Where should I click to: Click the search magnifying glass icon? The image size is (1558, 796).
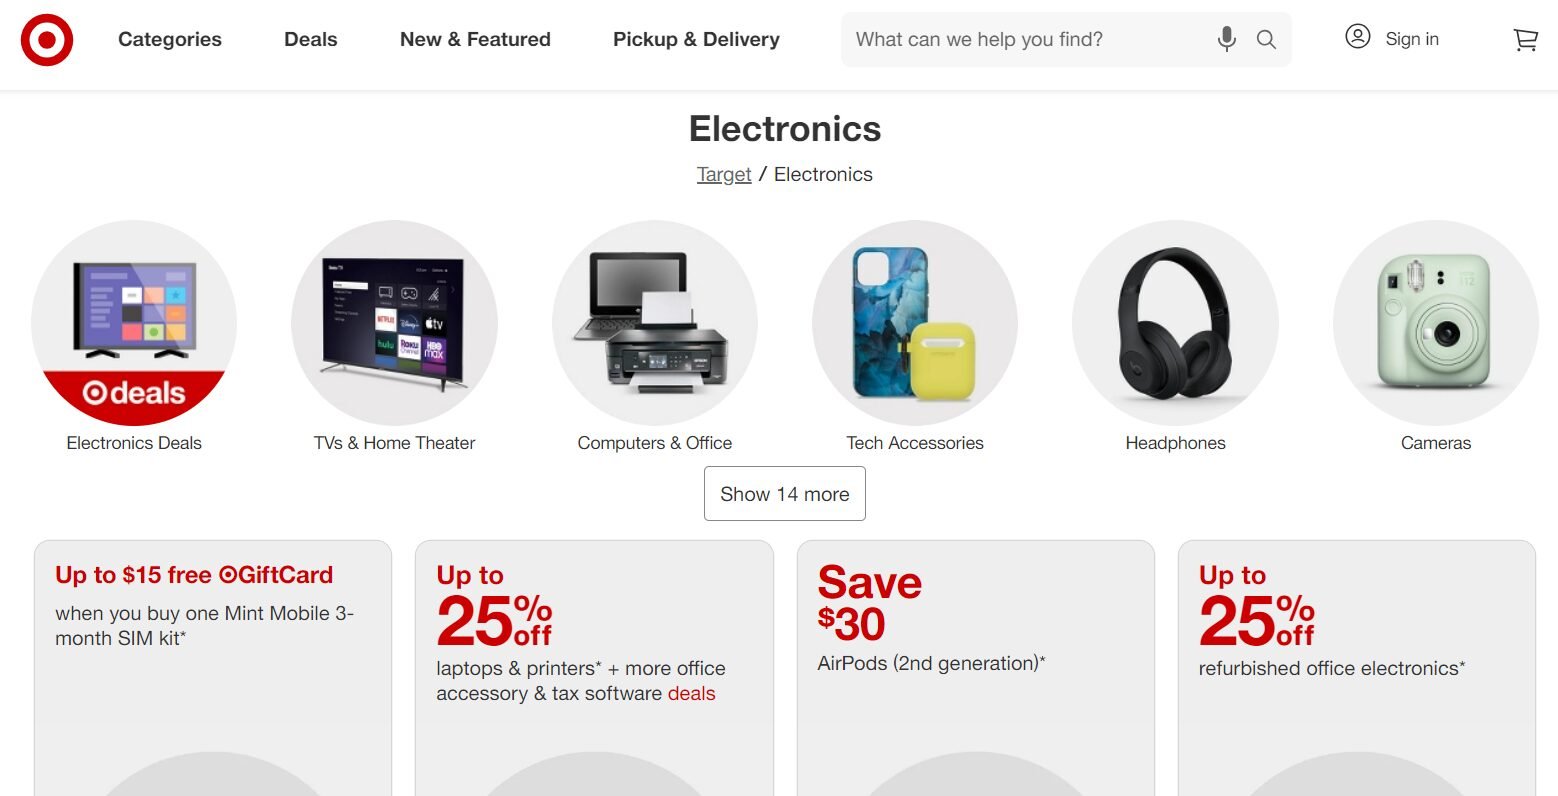pyautogui.click(x=1265, y=39)
